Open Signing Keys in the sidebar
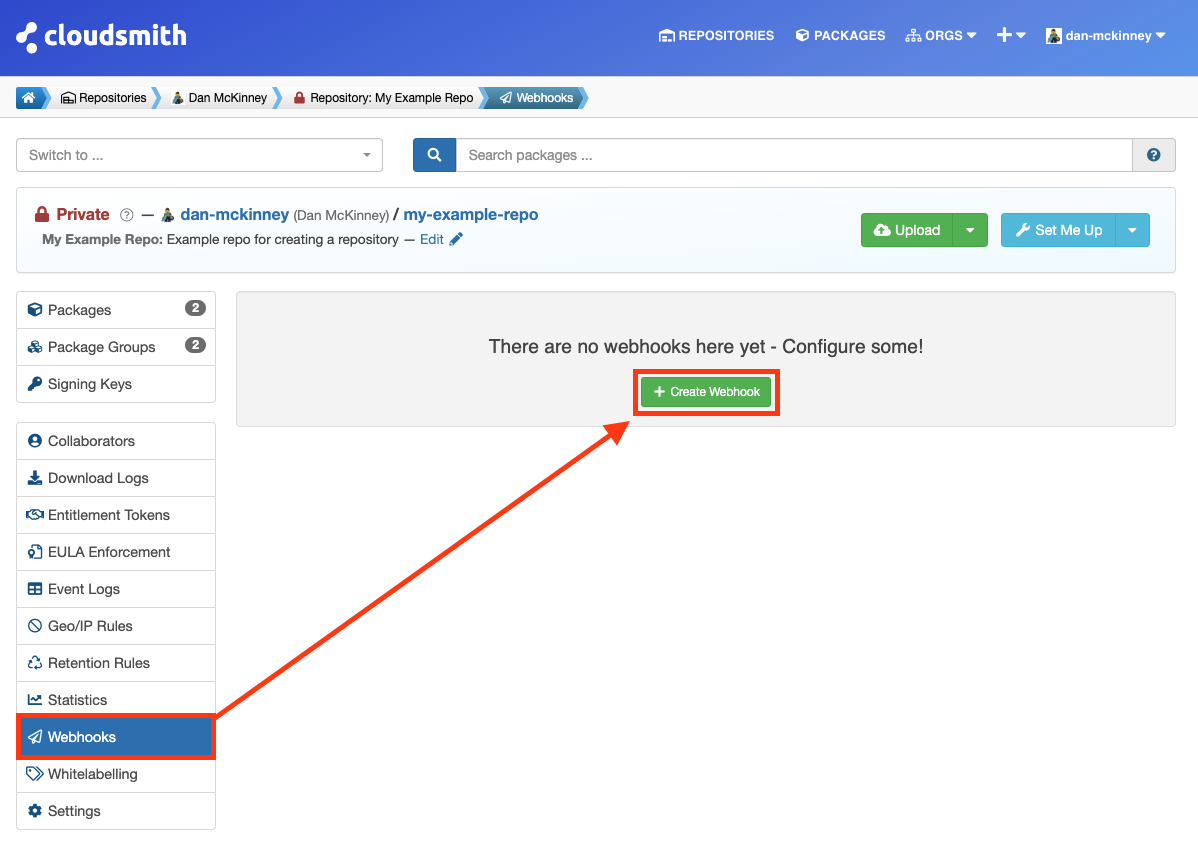1198x854 pixels. coord(116,384)
